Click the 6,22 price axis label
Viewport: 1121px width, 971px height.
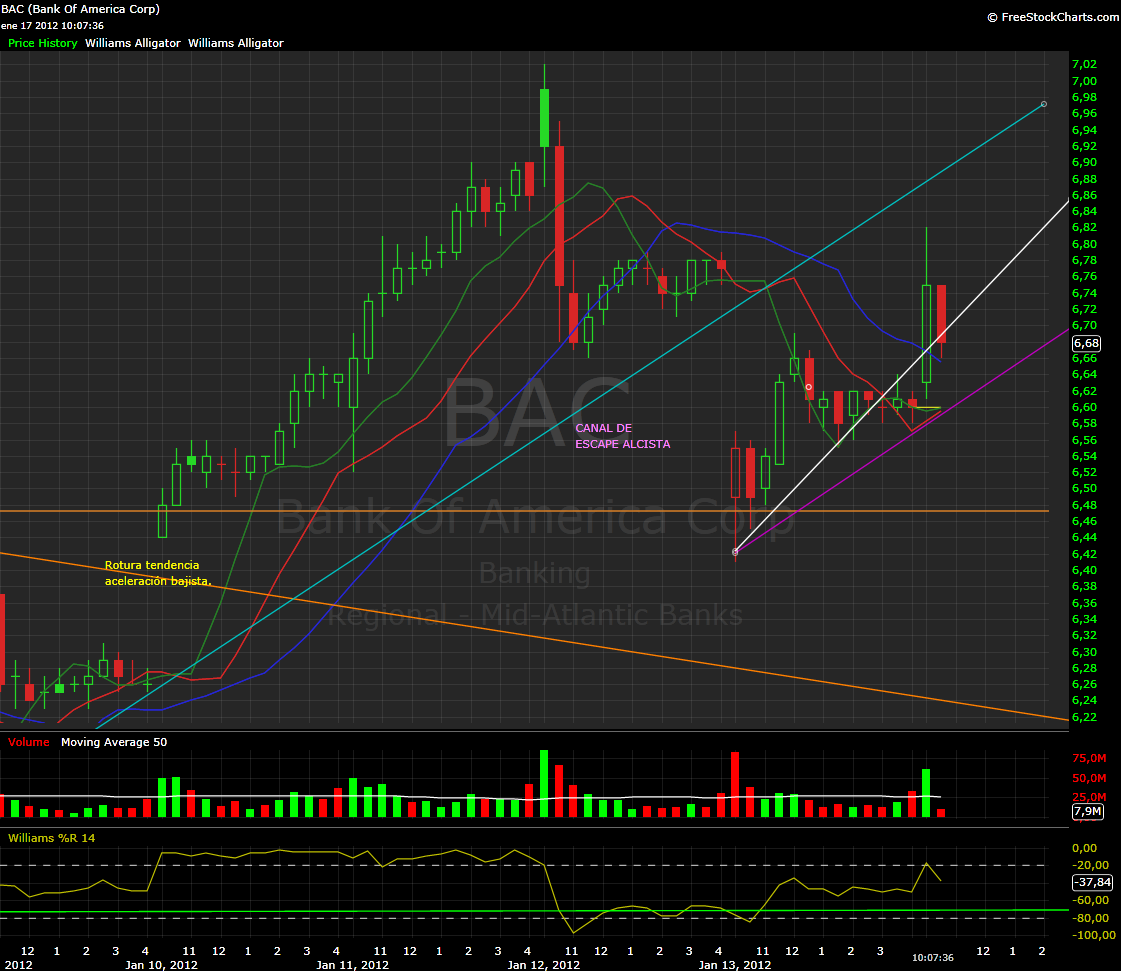point(1085,717)
